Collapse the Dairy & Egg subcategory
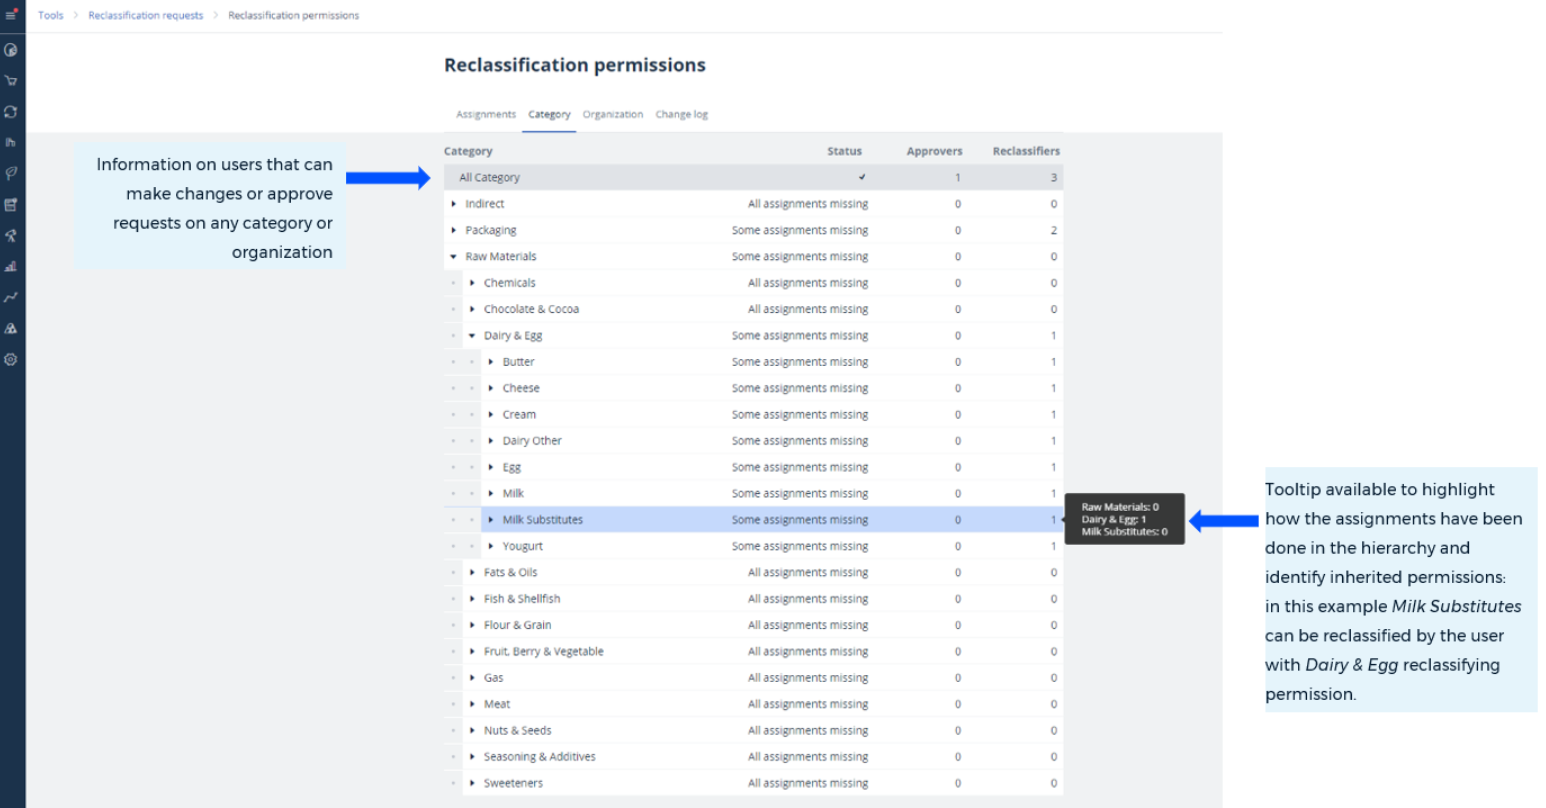Viewport: 1546px width, 808px height. coord(472,336)
